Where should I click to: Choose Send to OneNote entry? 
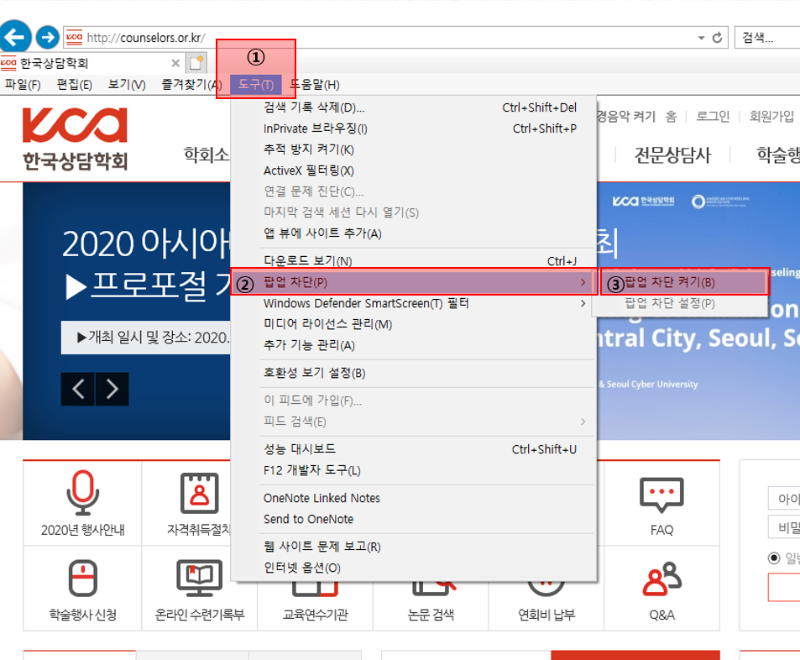tap(413, 519)
